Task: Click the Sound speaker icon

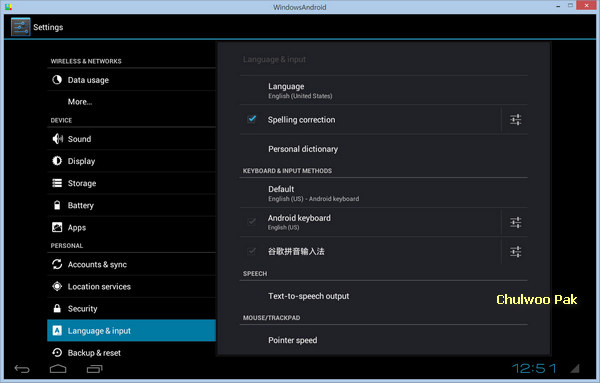Action: (x=57, y=139)
